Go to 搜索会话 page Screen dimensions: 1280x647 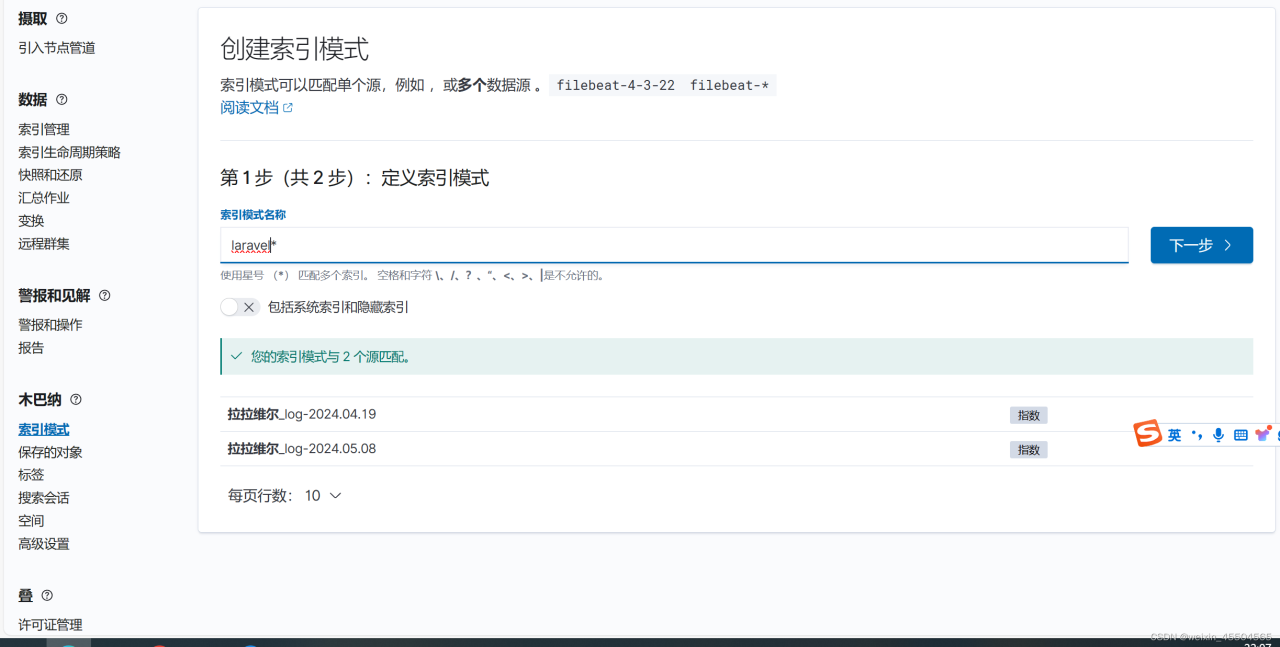(x=44, y=498)
